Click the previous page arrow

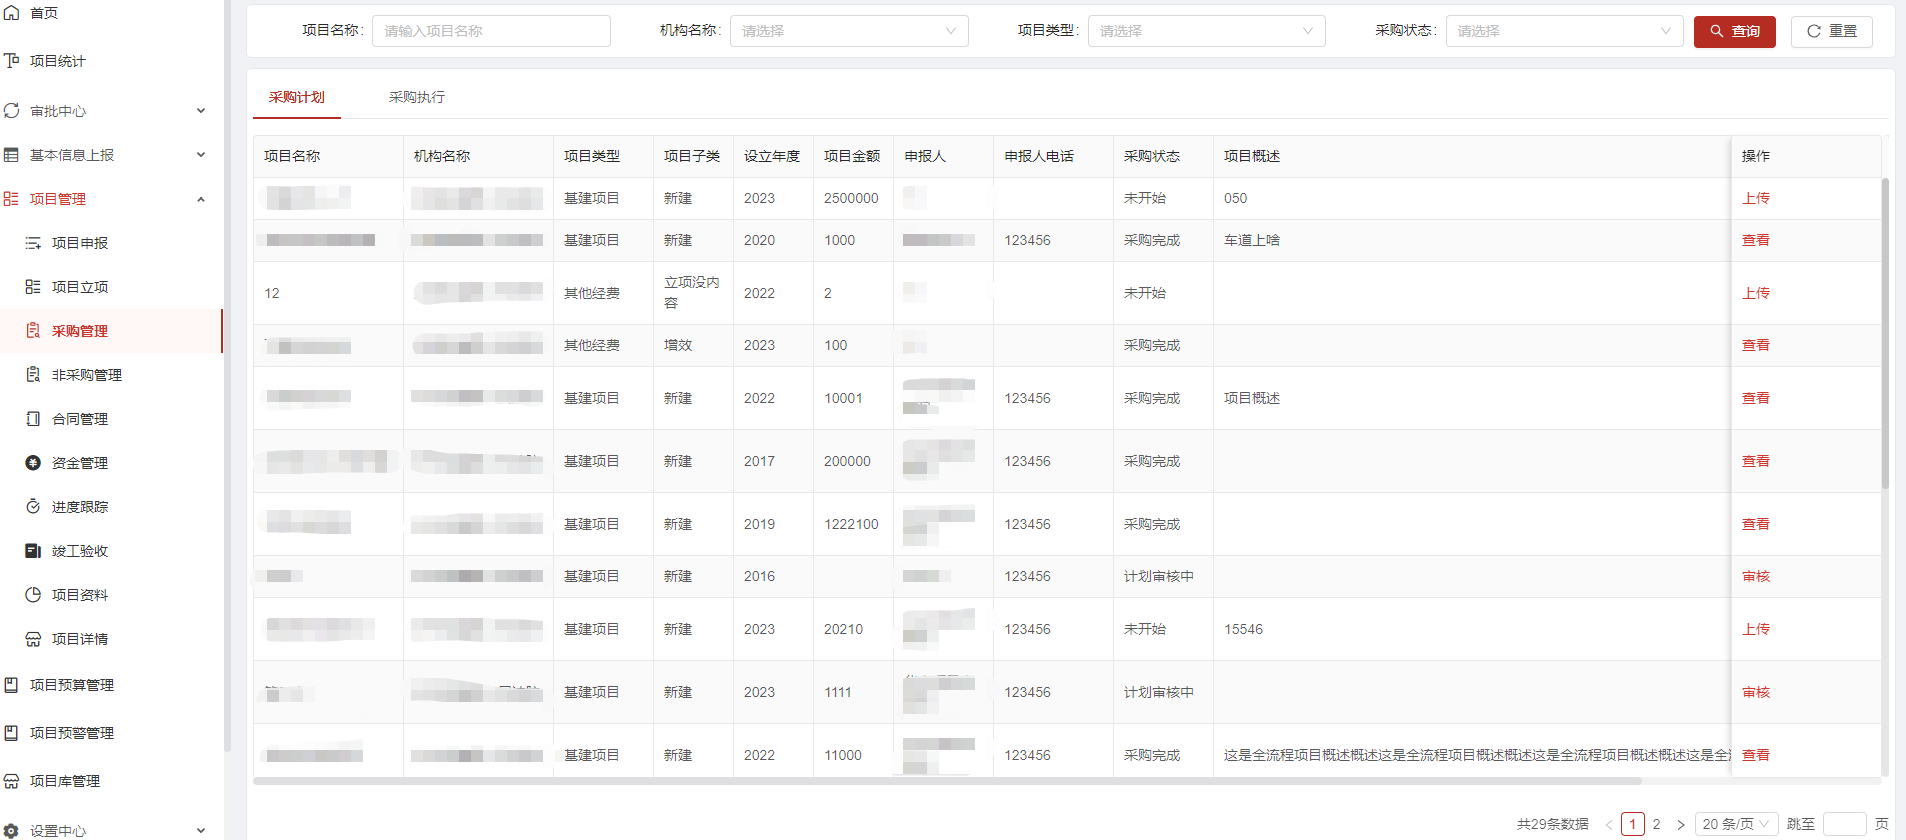pyautogui.click(x=1609, y=824)
